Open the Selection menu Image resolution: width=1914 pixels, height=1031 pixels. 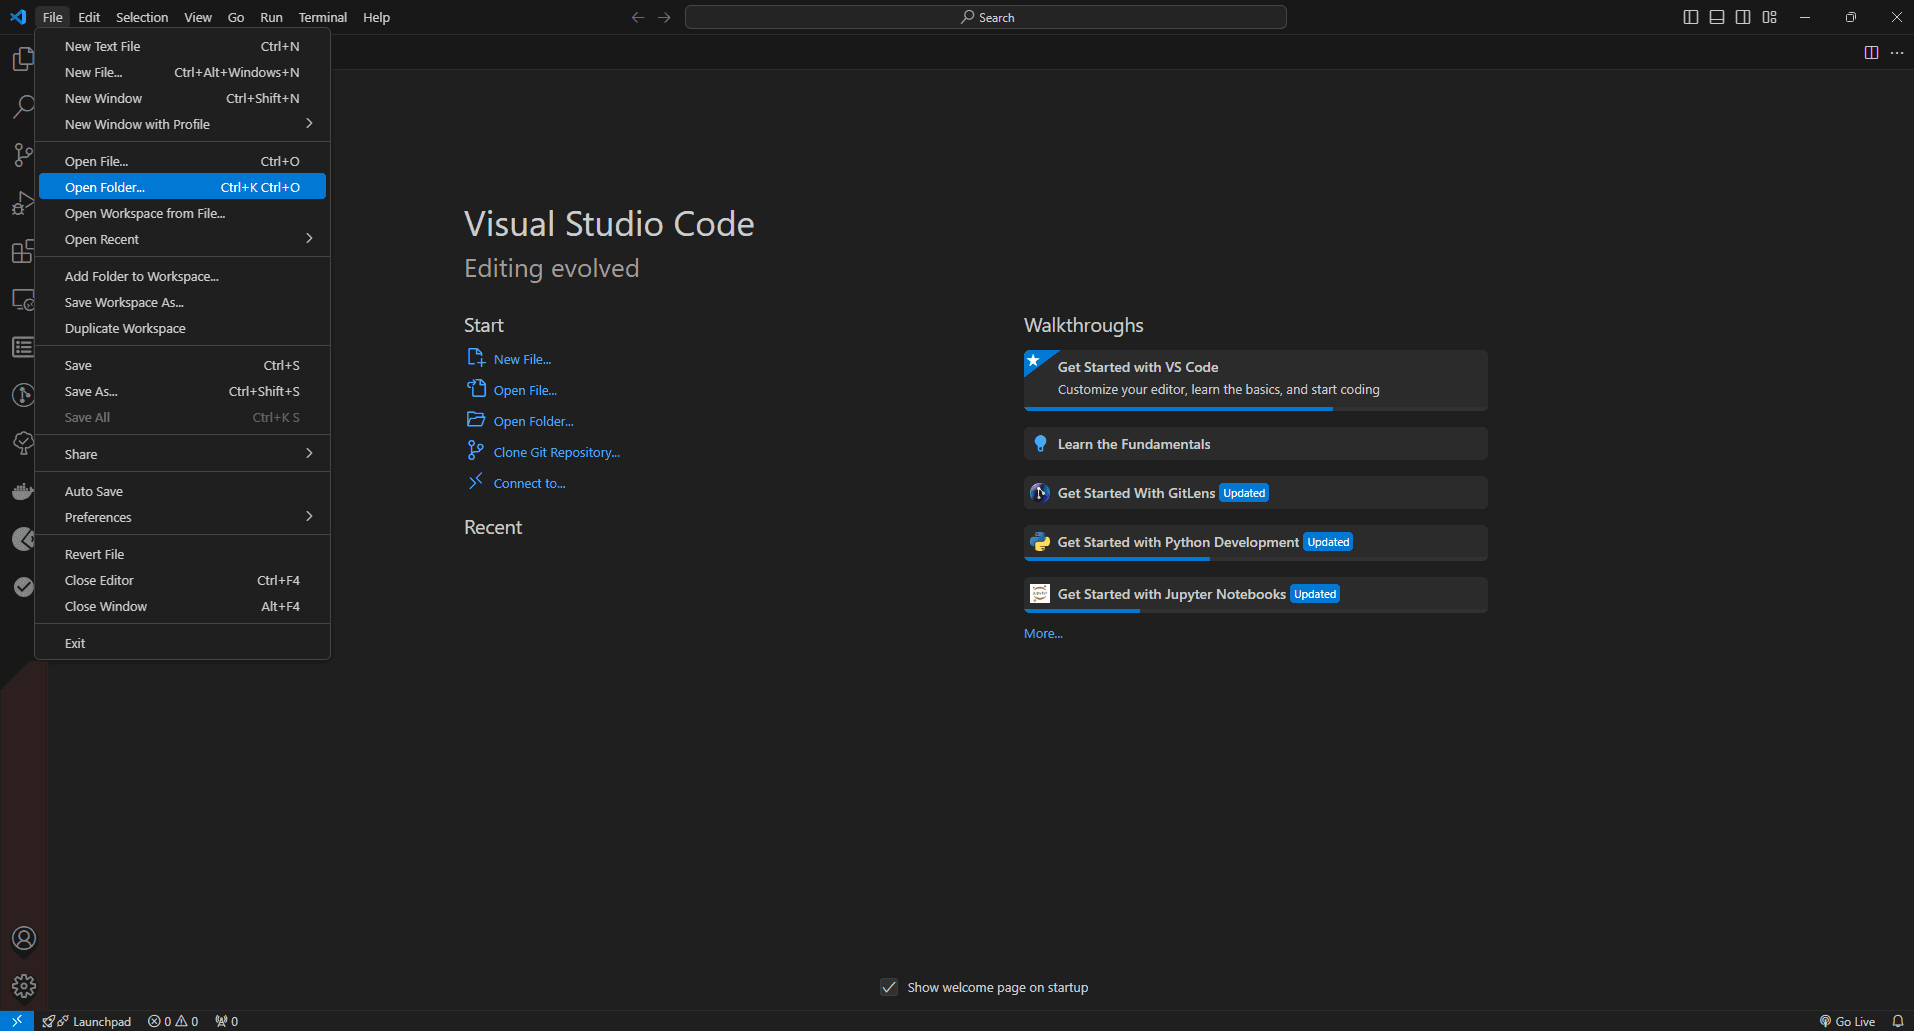pos(142,17)
